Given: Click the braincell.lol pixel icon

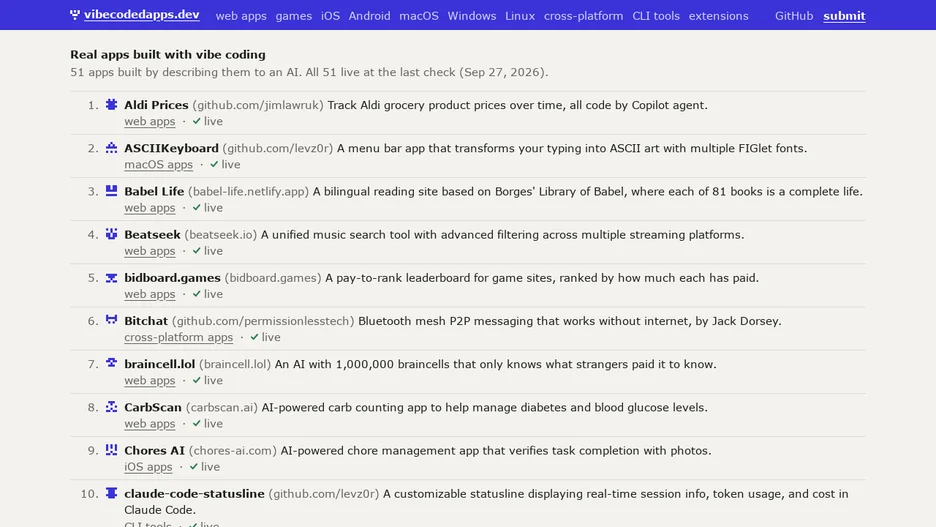Looking at the screenshot, I should (x=112, y=363).
